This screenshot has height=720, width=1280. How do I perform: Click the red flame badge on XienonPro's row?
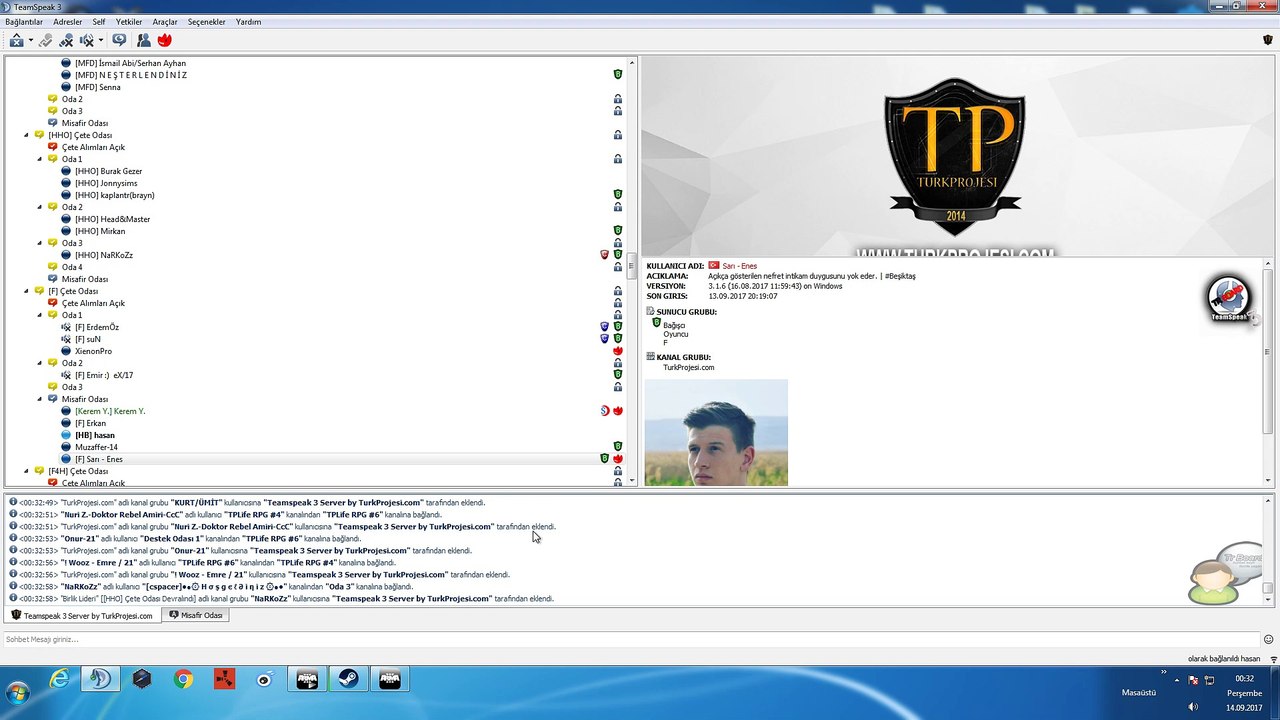618,351
